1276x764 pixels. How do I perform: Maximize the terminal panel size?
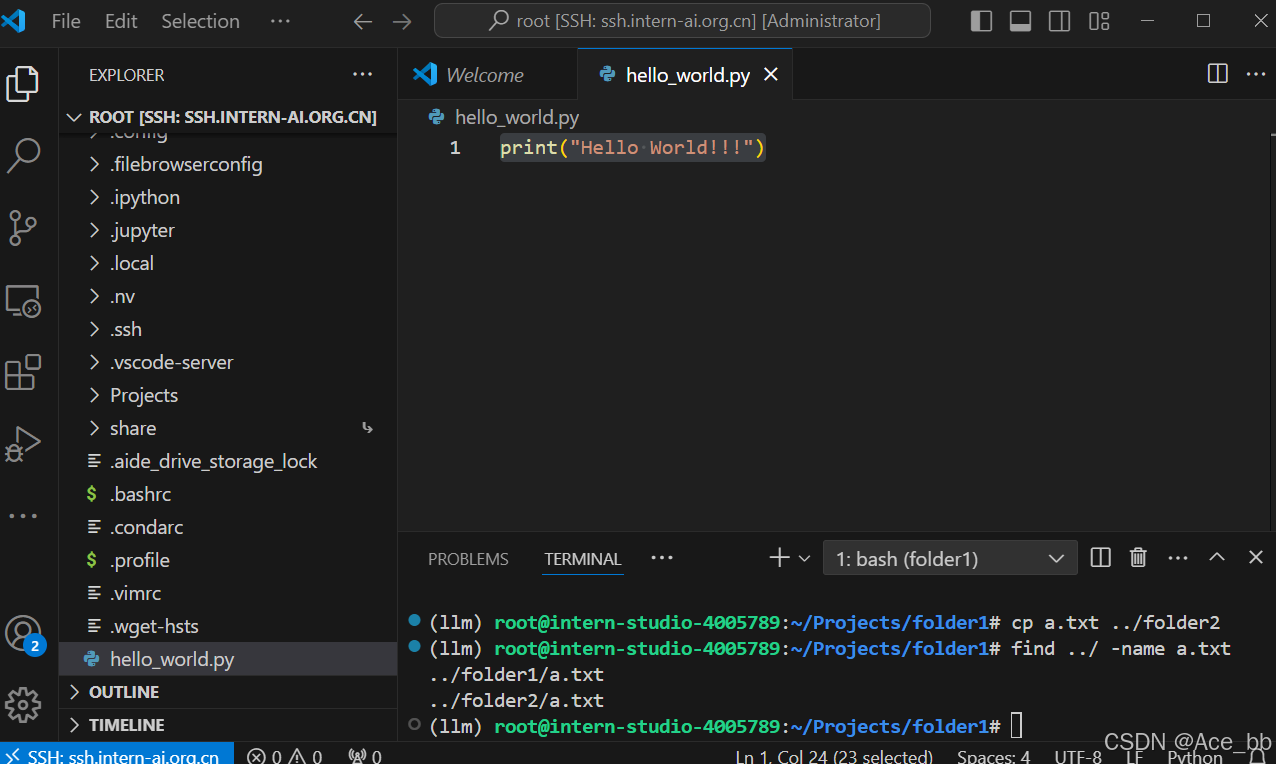tap(1217, 558)
